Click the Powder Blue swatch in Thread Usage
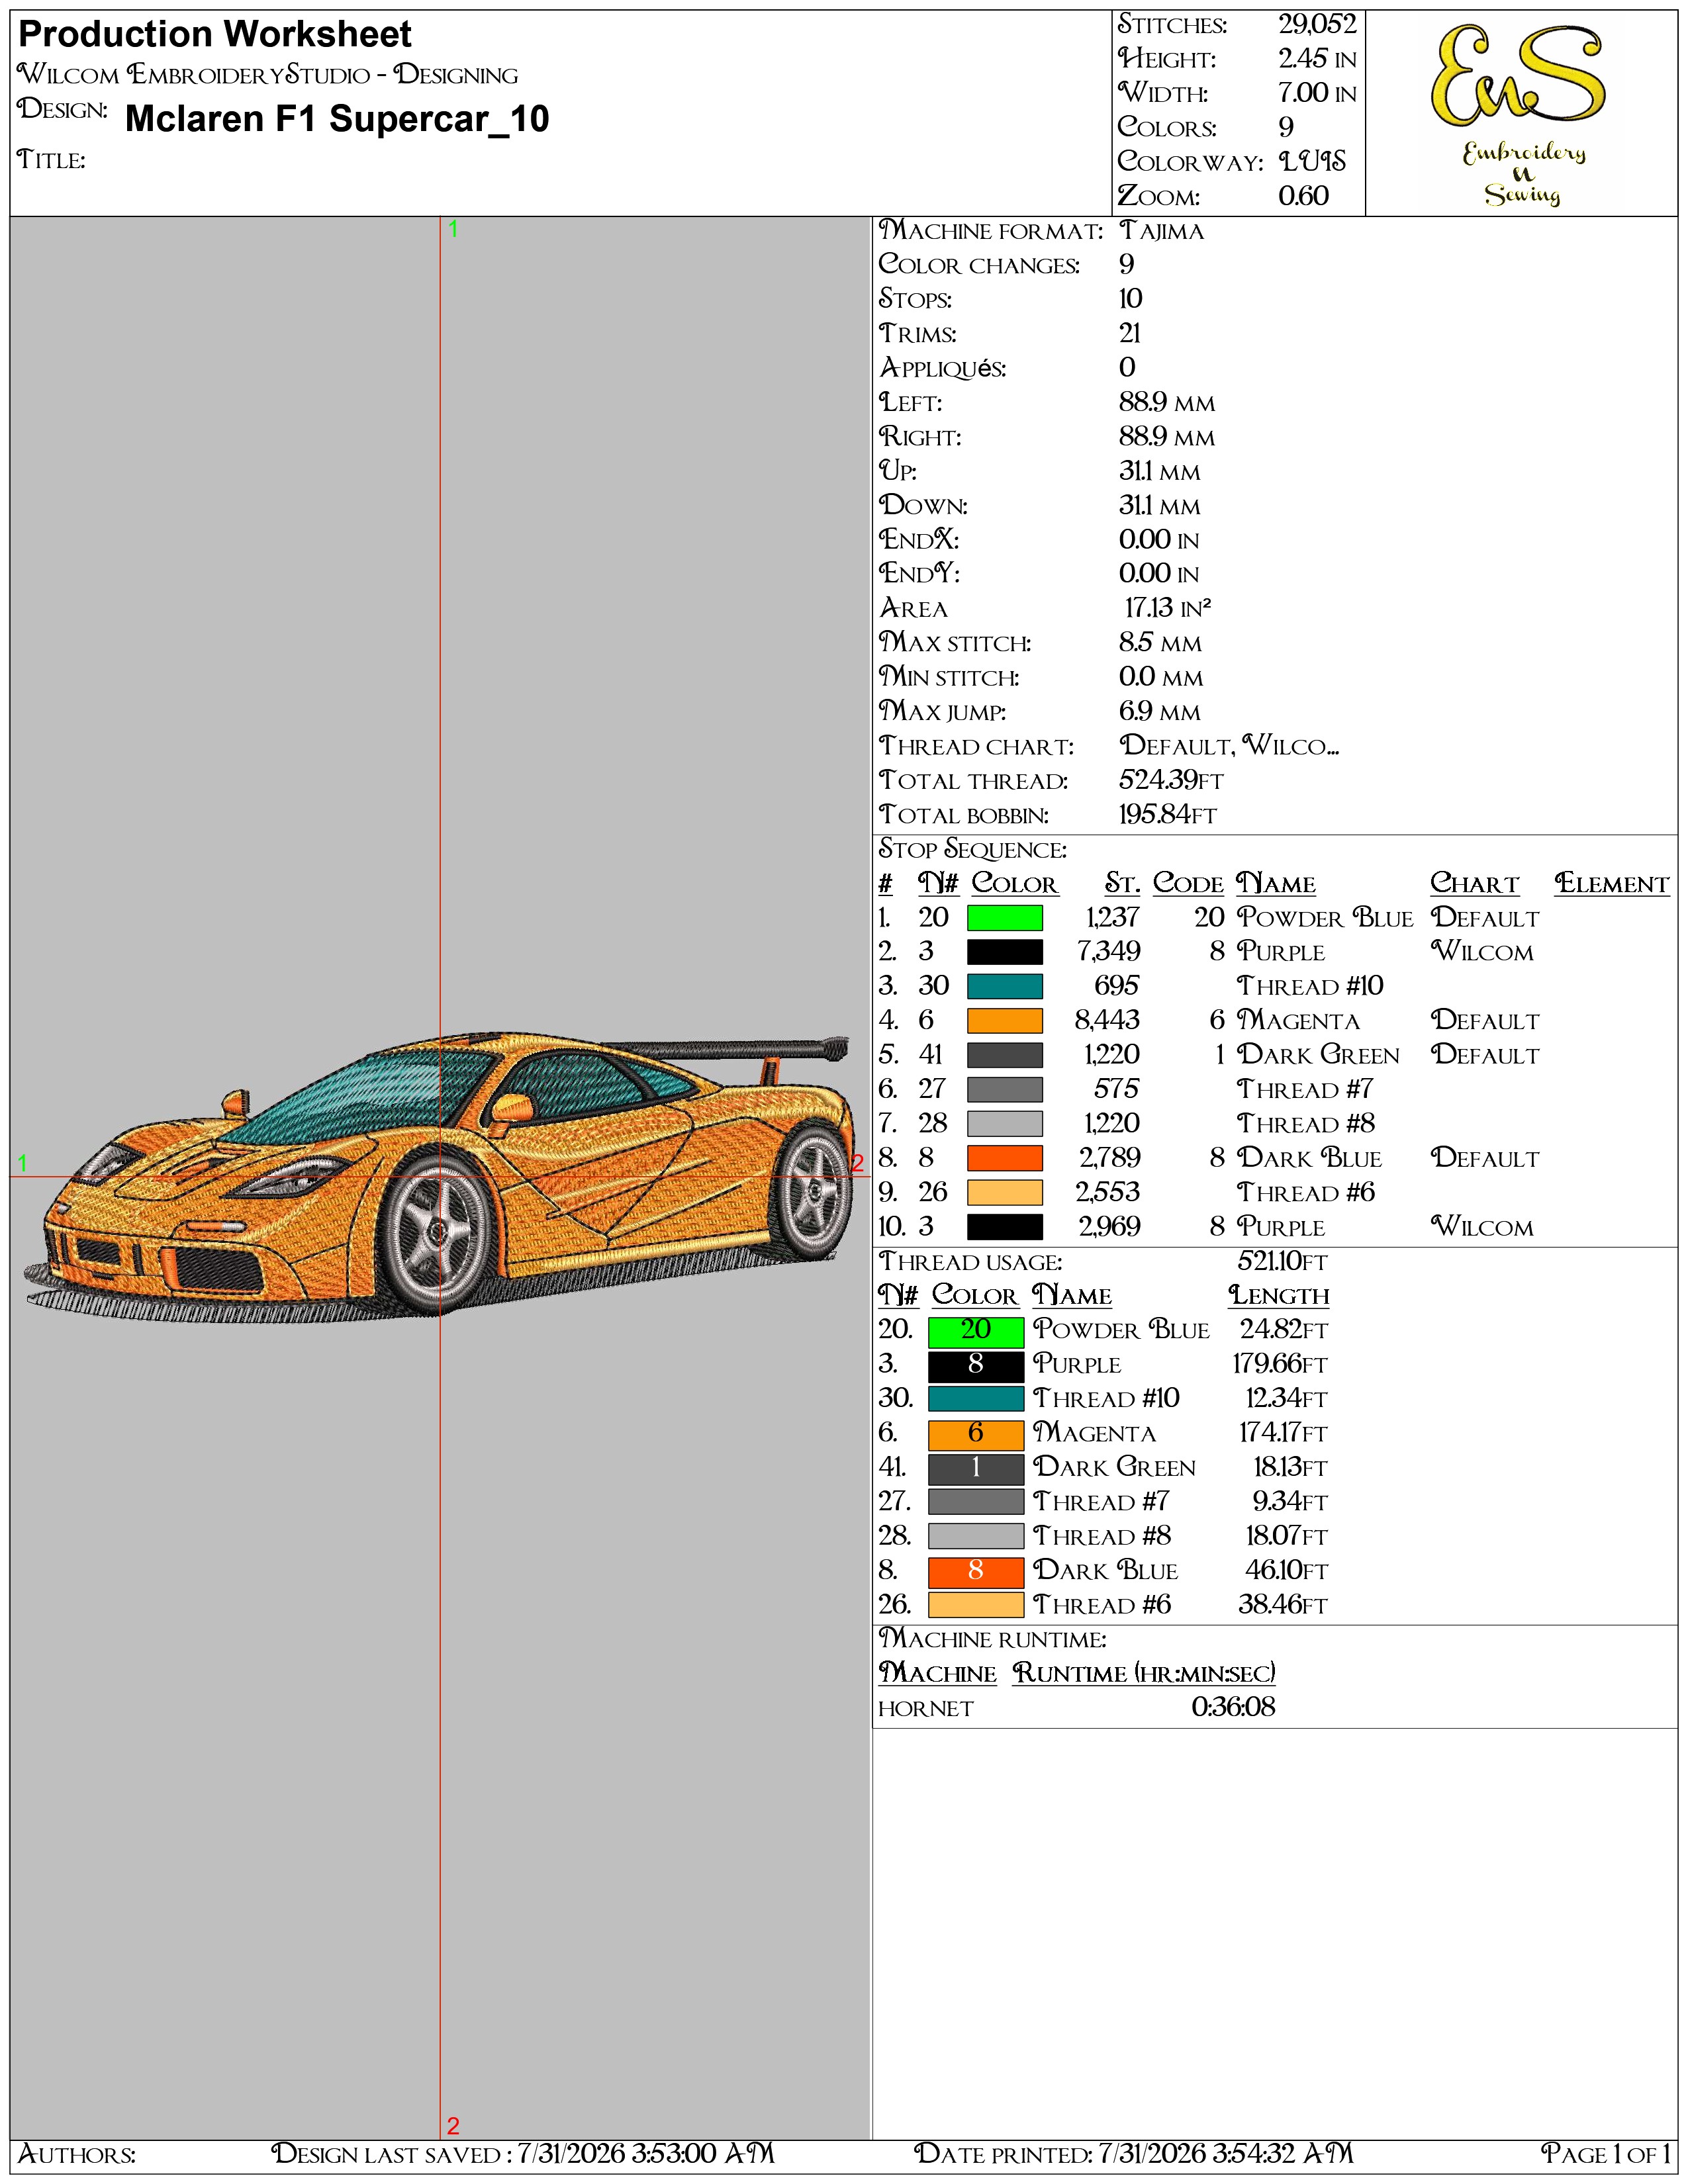This screenshot has width=1688, height=2184. 976,1331
